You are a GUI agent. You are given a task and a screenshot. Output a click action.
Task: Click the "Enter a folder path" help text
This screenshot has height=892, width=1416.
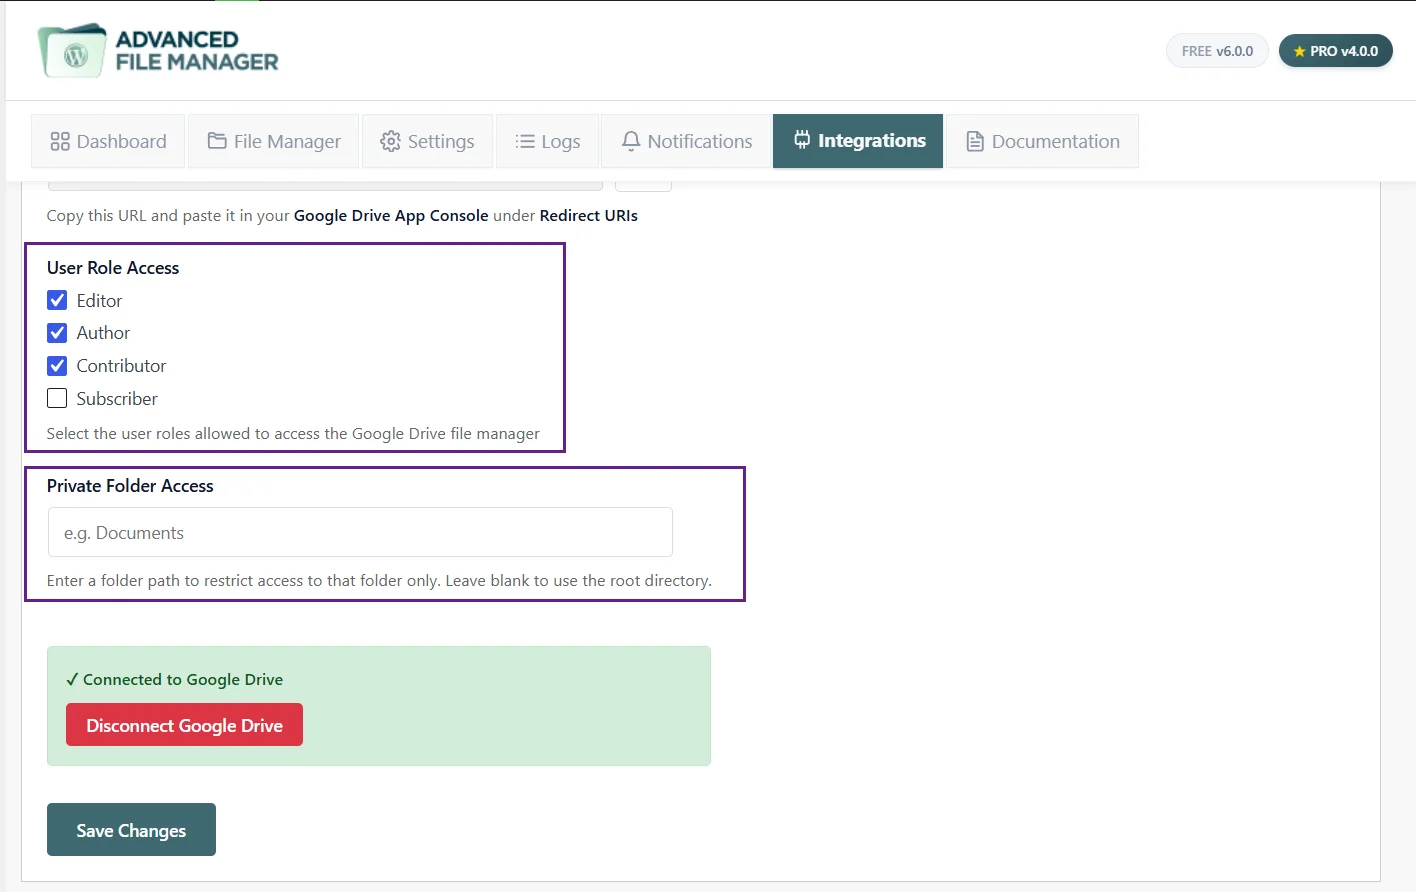coord(379,581)
